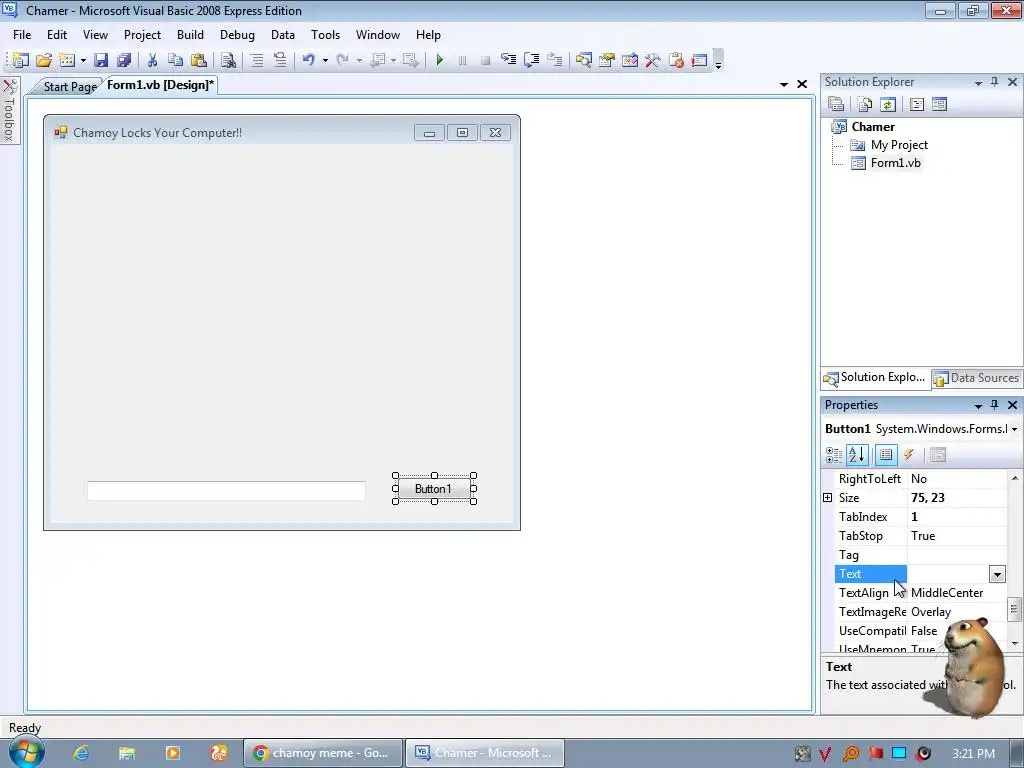Switch to the Start Page tab
This screenshot has height=768, width=1024.
pyautogui.click(x=69, y=86)
